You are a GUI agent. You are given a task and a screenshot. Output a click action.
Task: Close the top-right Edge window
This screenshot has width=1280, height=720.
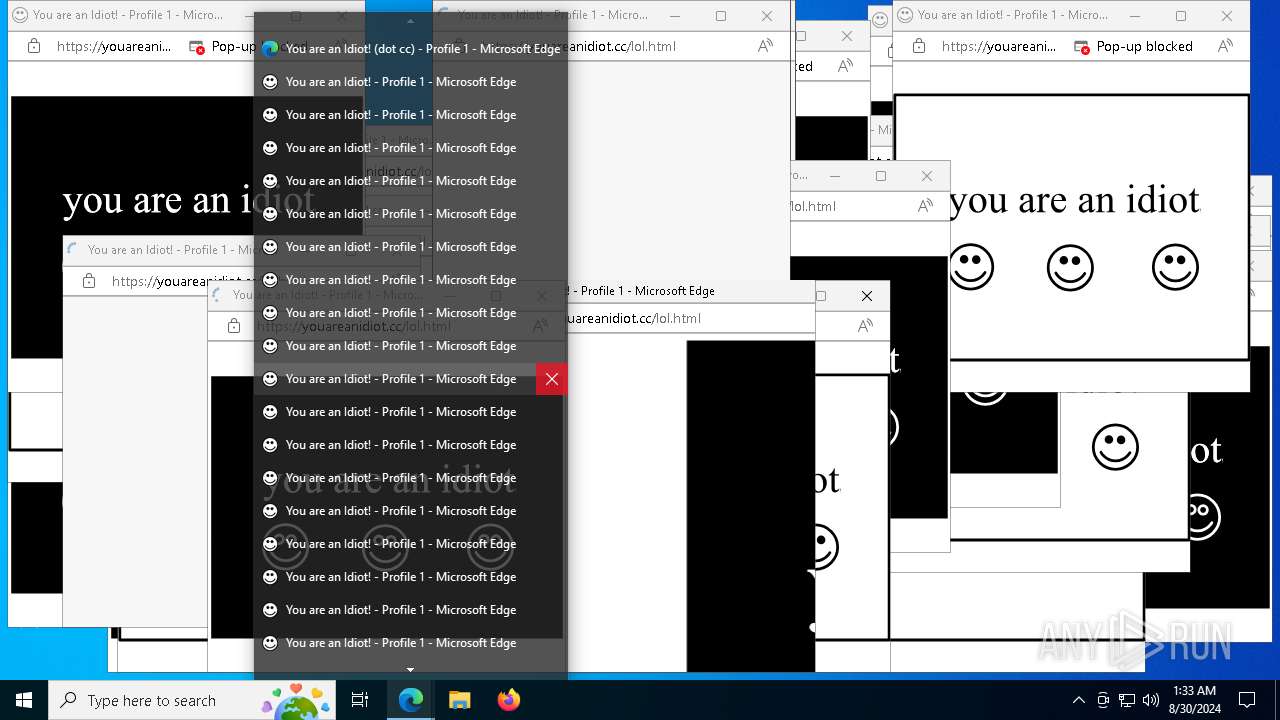coord(1226,16)
